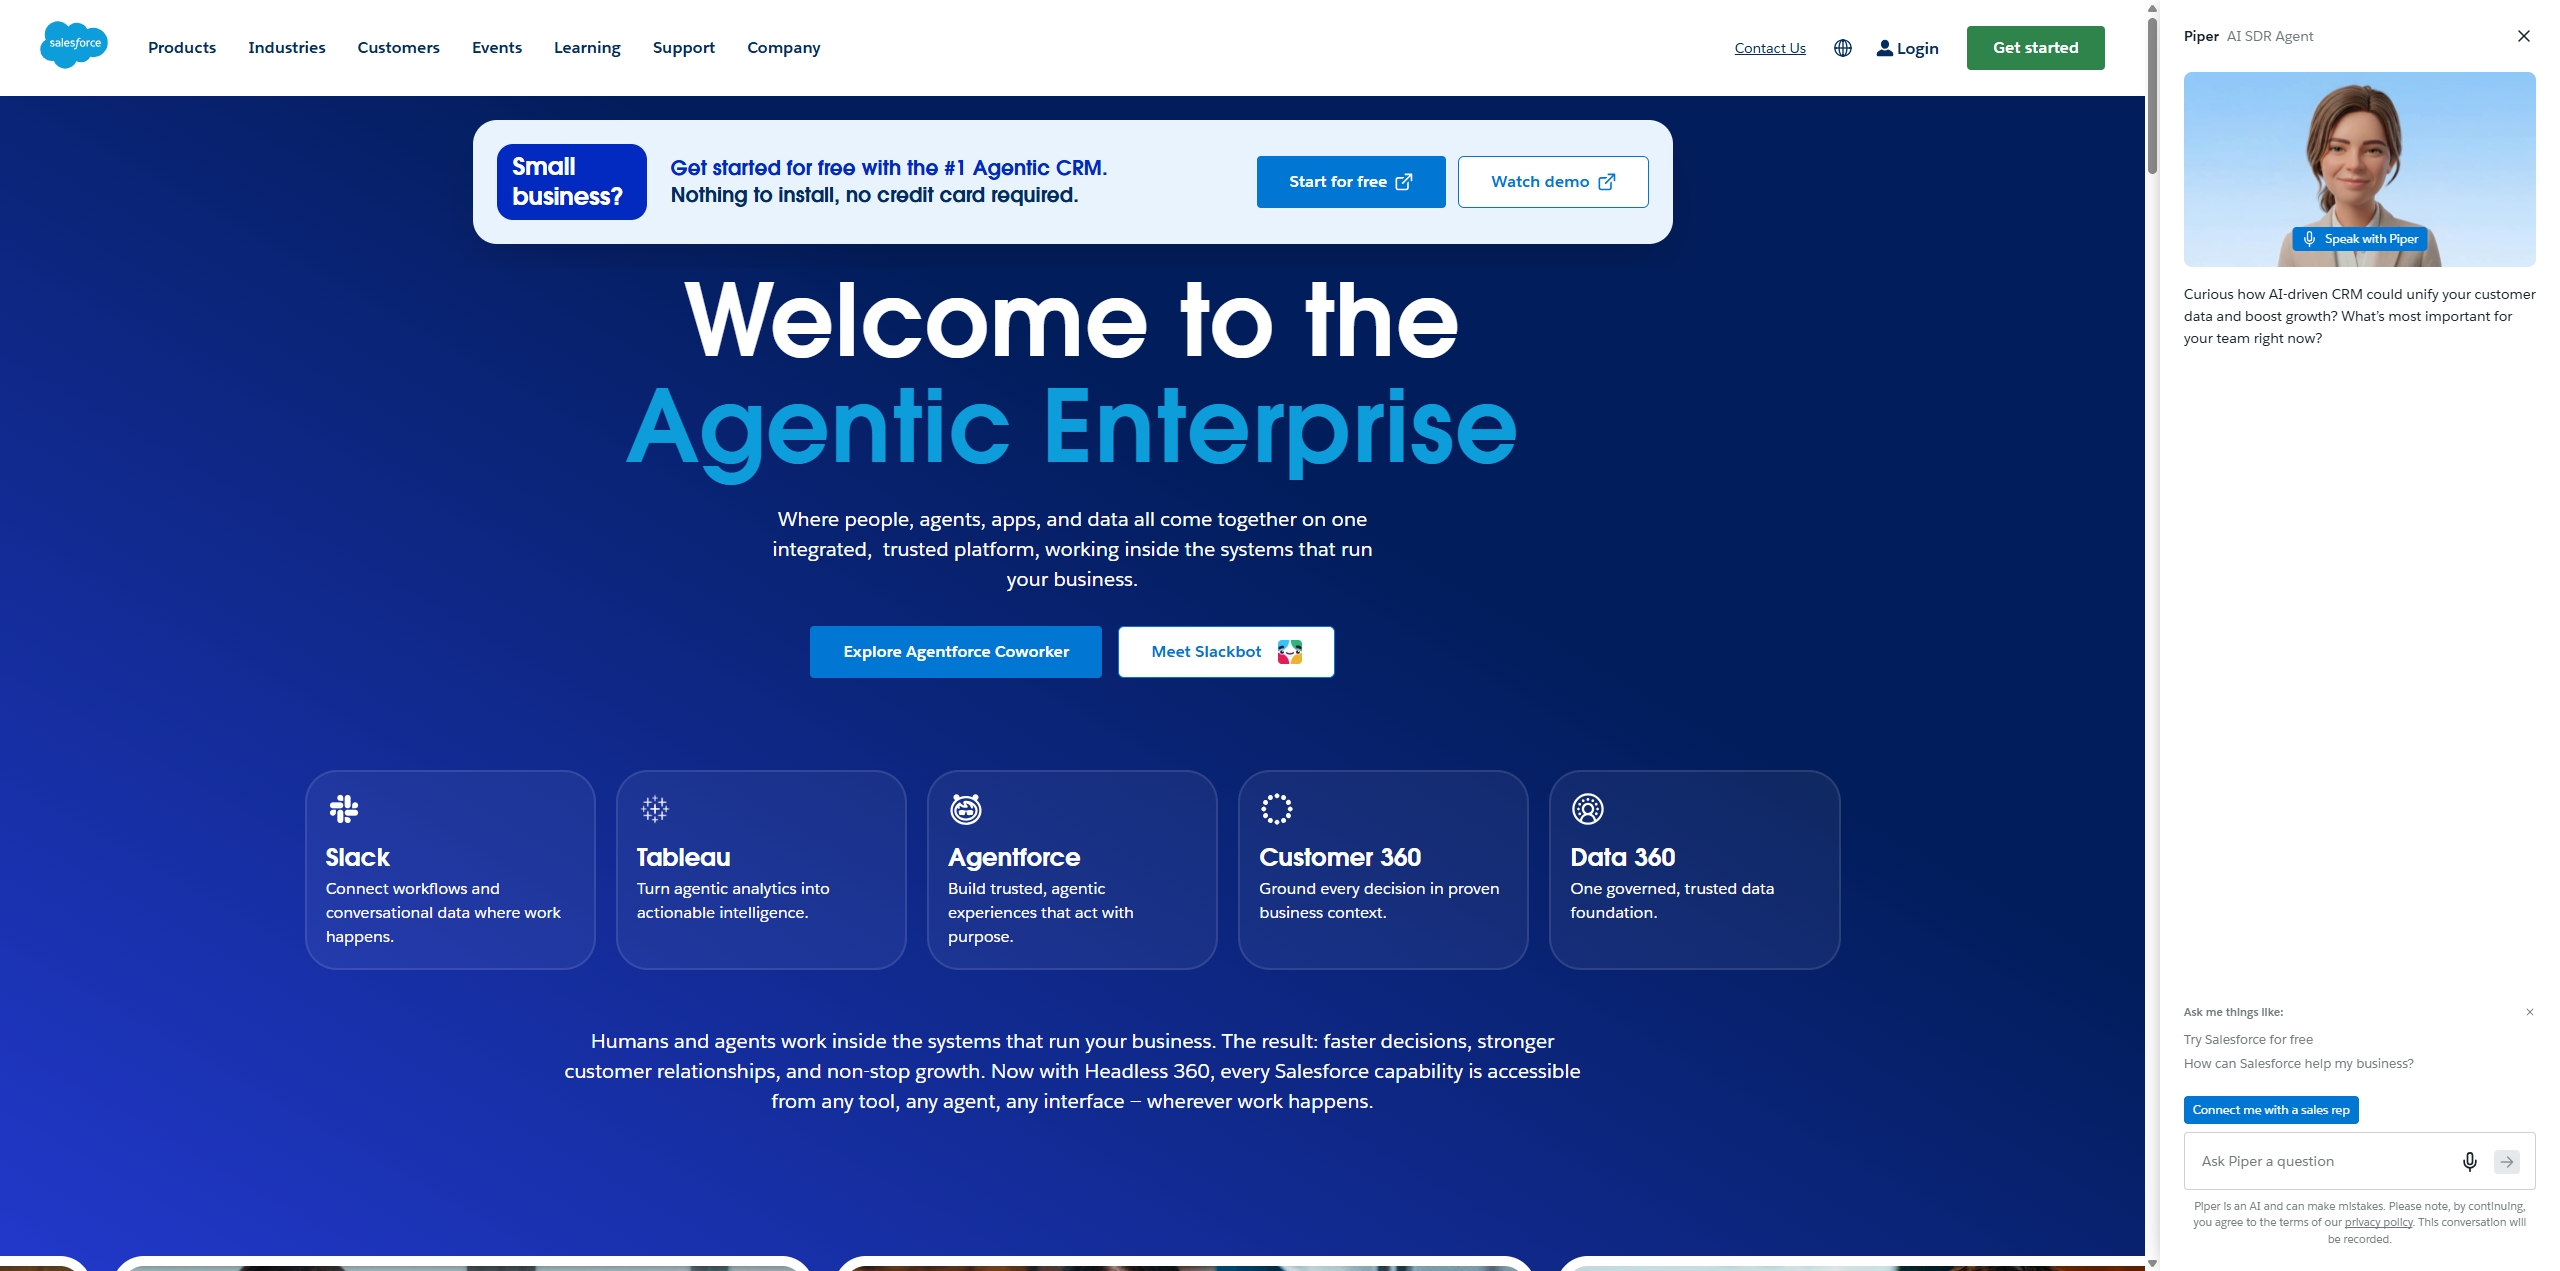The width and height of the screenshot is (2560, 1271).
Task: Click the Slackbot colorful icon
Action: [1290, 652]
